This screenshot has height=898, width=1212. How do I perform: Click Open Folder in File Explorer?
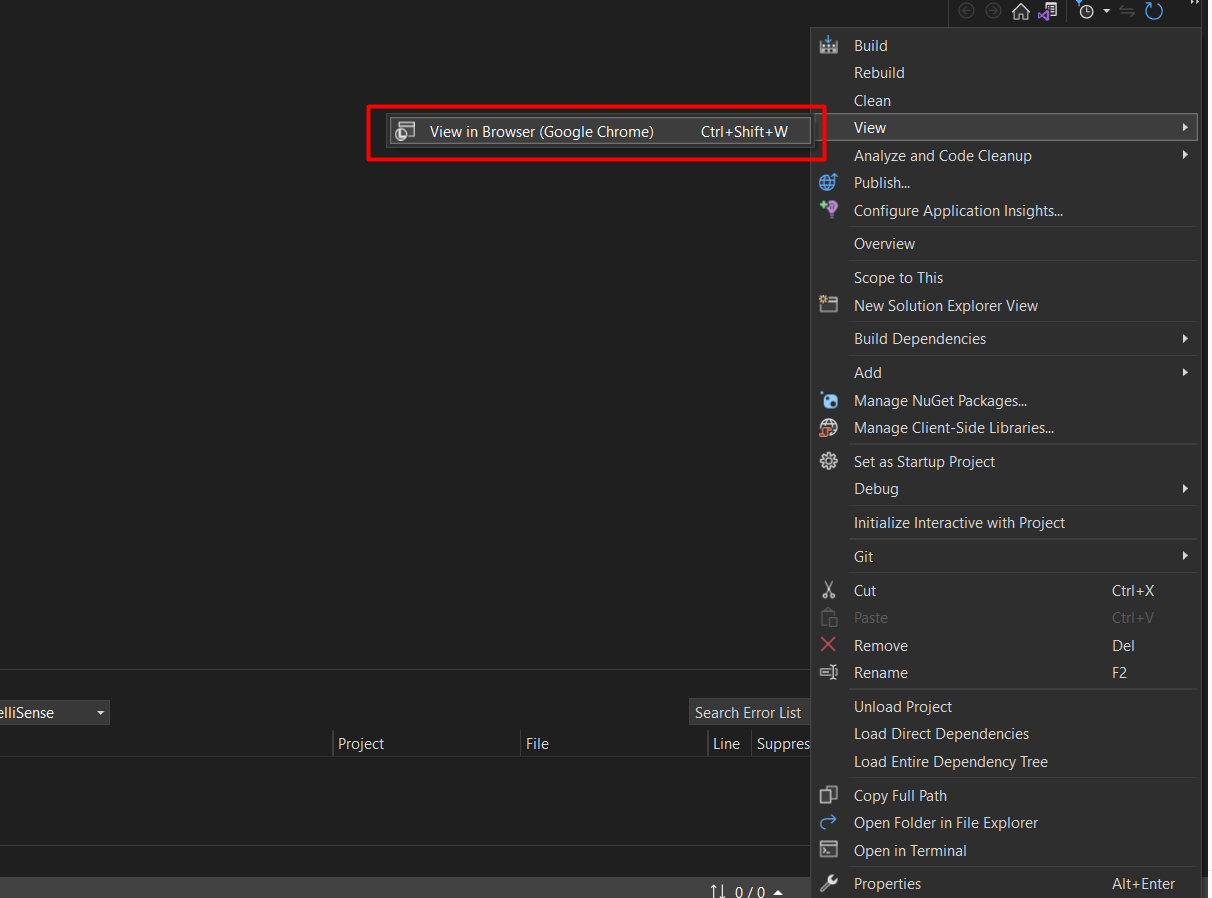(x=945, y=823)
